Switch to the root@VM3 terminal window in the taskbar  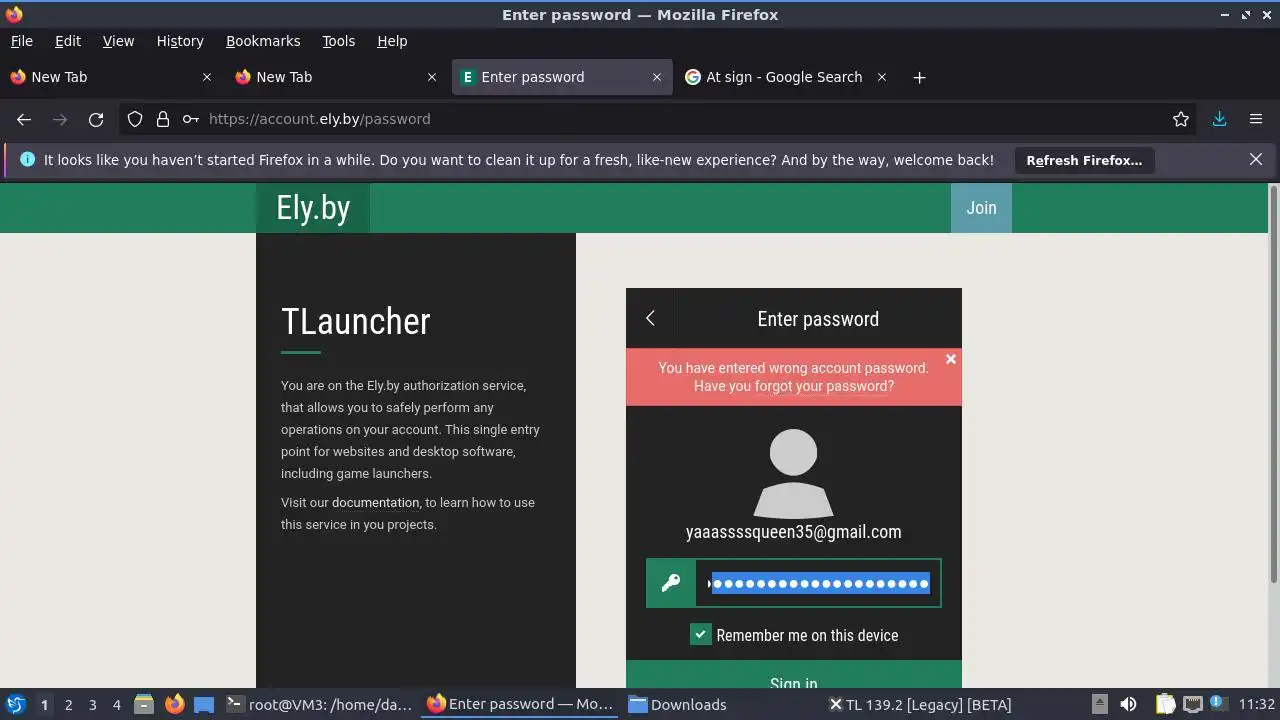pos(319,704)
